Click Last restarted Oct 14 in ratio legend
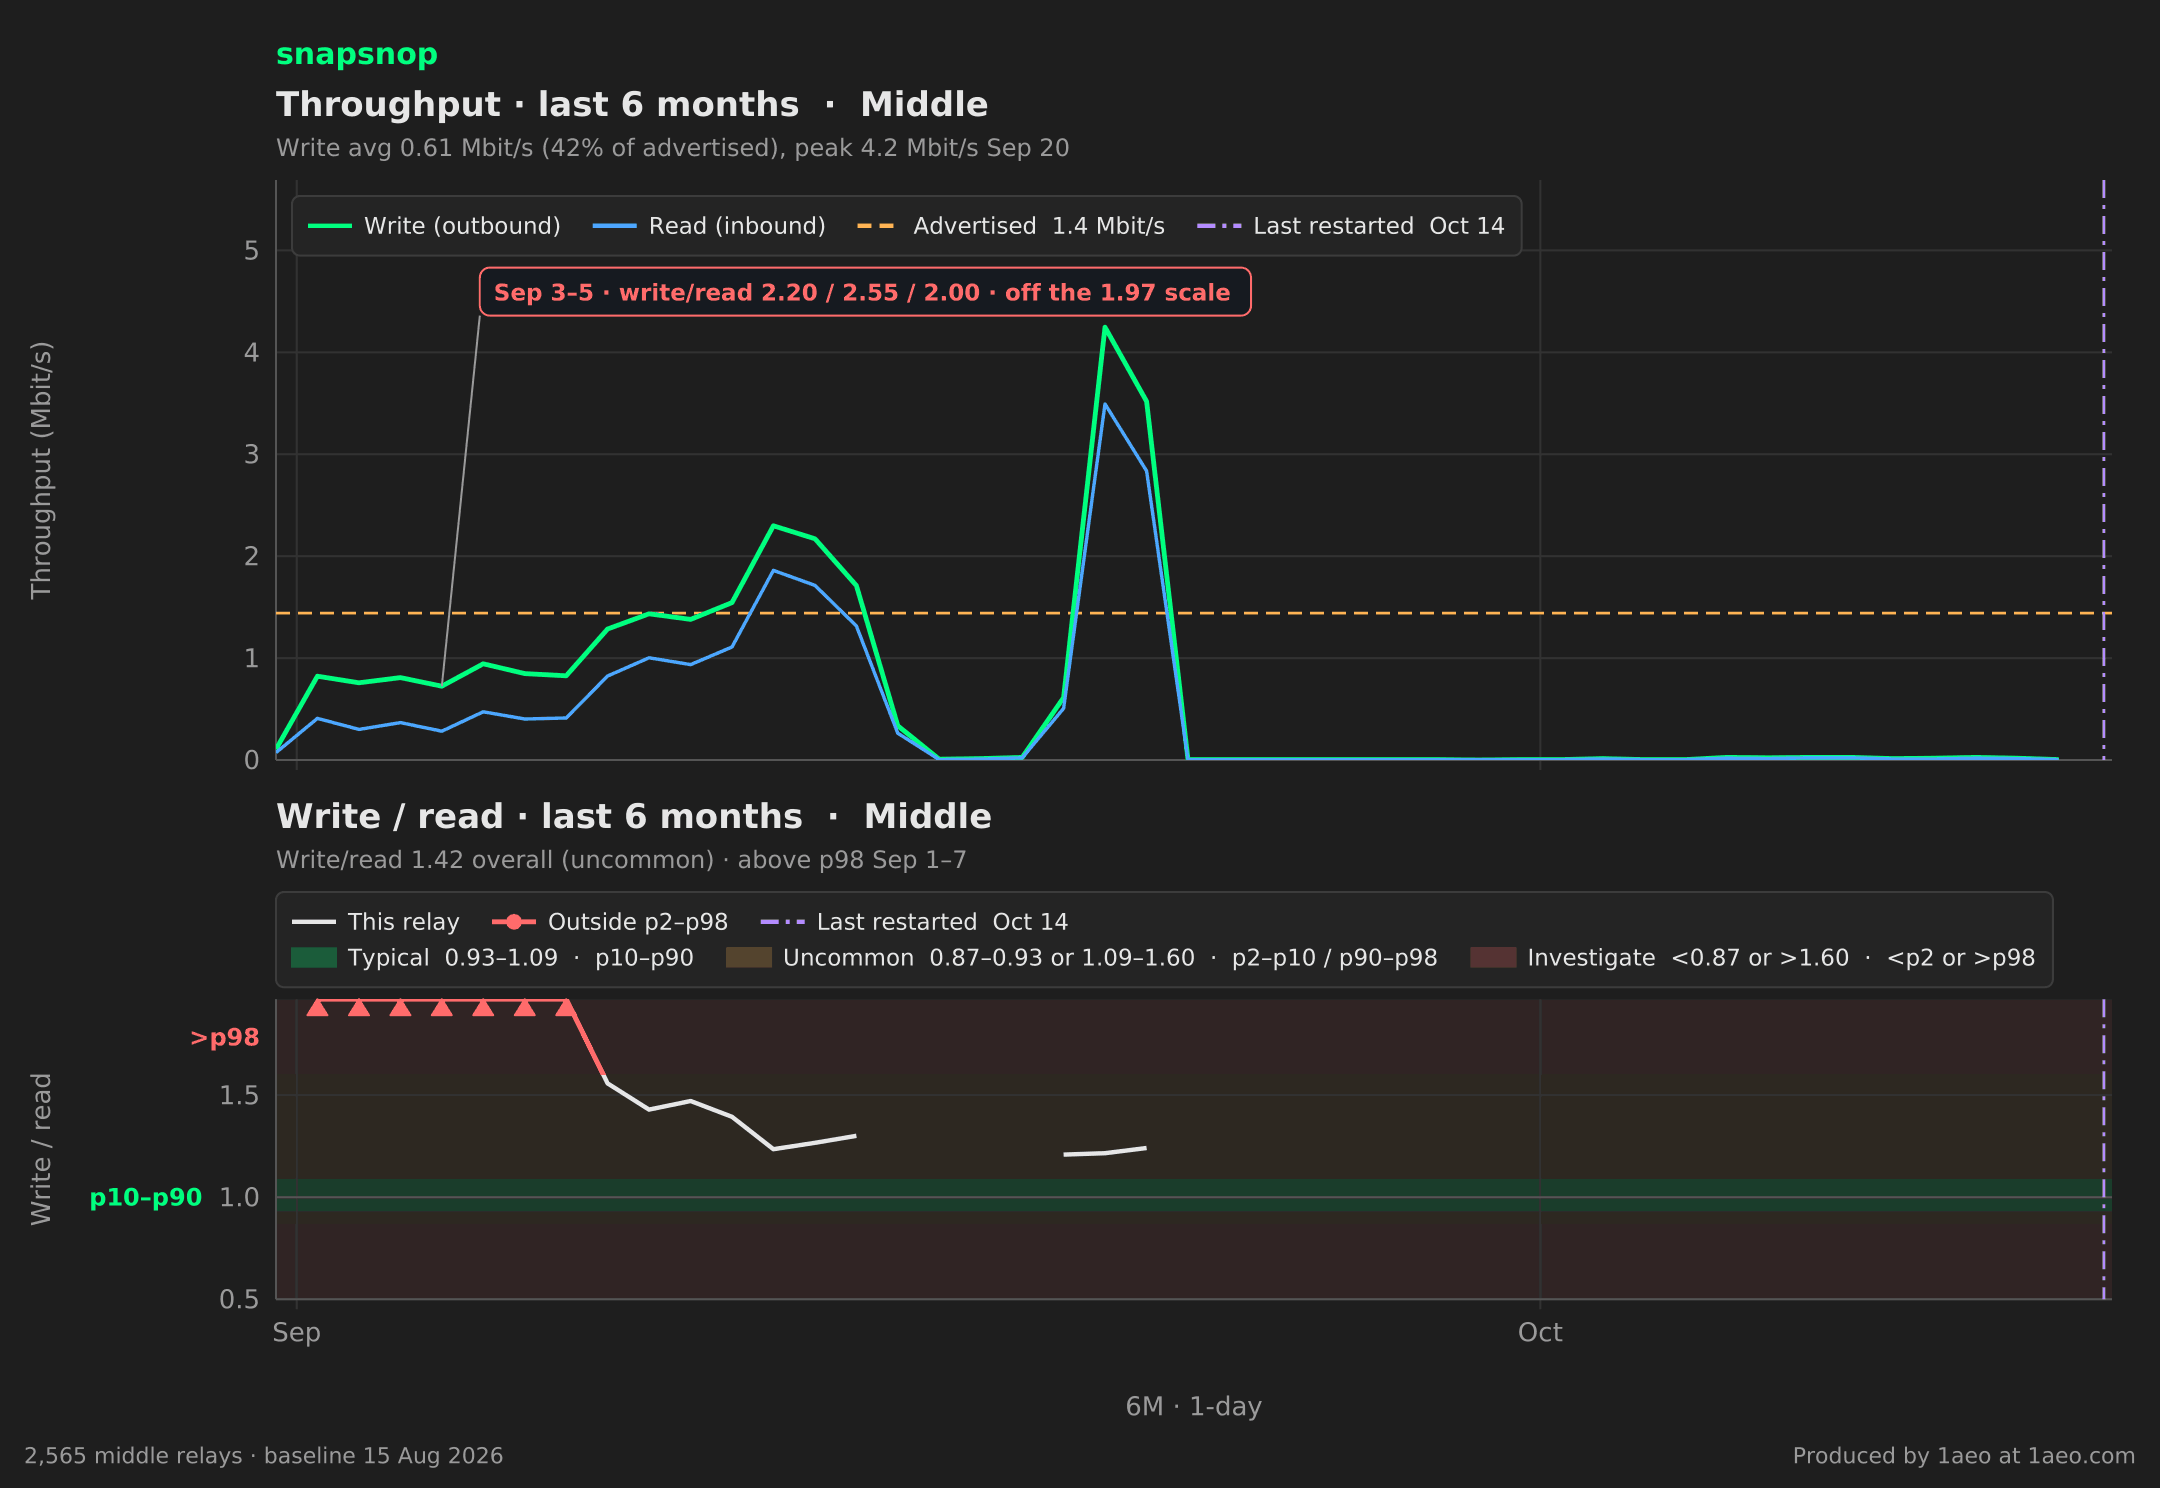Screen dimensions: 2160x1488 click(x=914, y=922)
